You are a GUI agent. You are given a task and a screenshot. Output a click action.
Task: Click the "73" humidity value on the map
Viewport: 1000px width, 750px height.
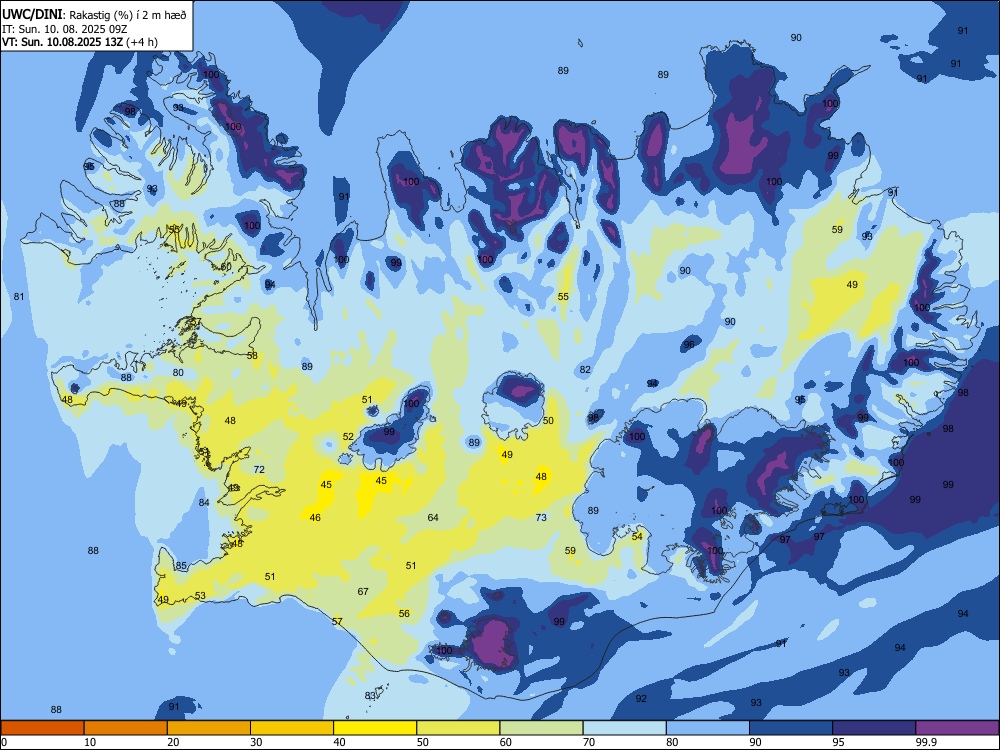[541, 517]
